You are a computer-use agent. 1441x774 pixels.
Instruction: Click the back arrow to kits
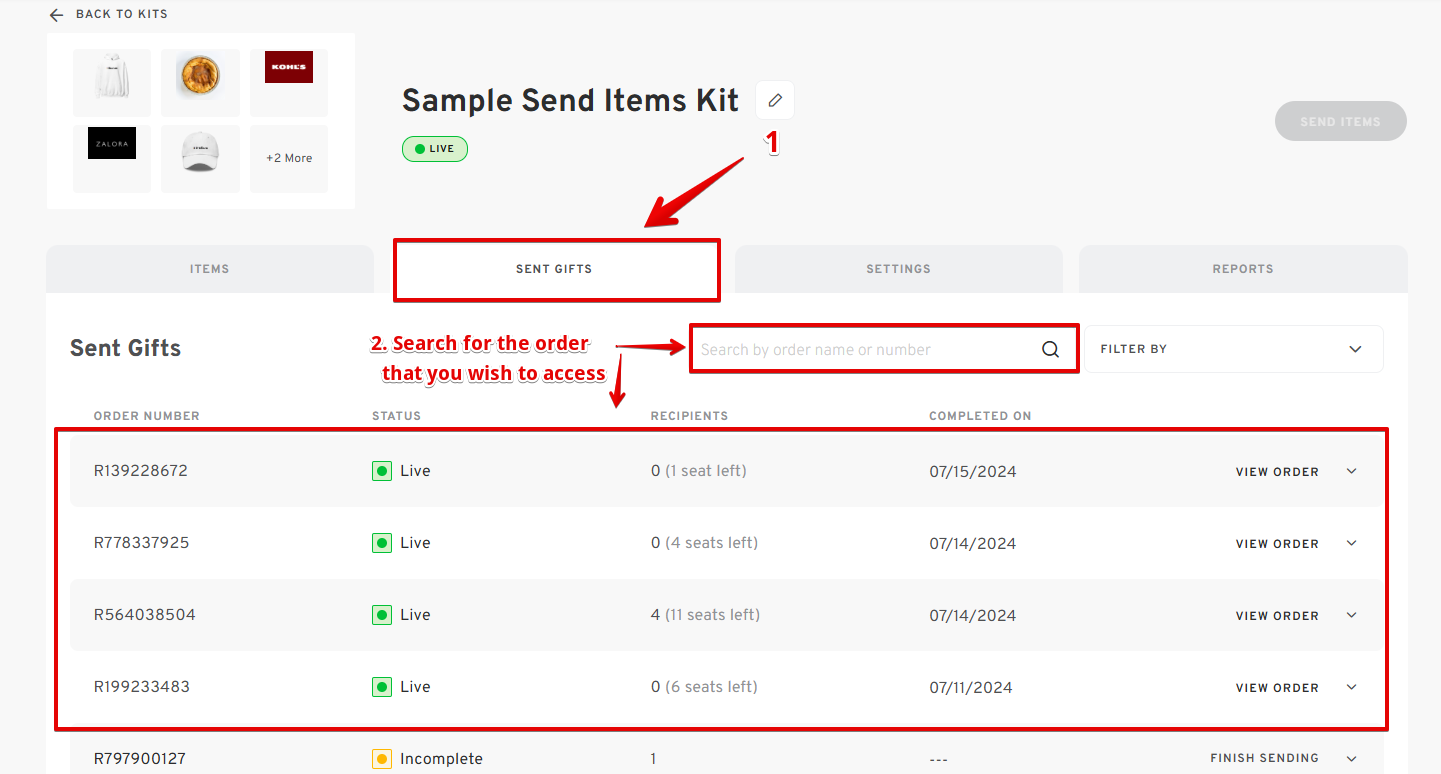56,15
